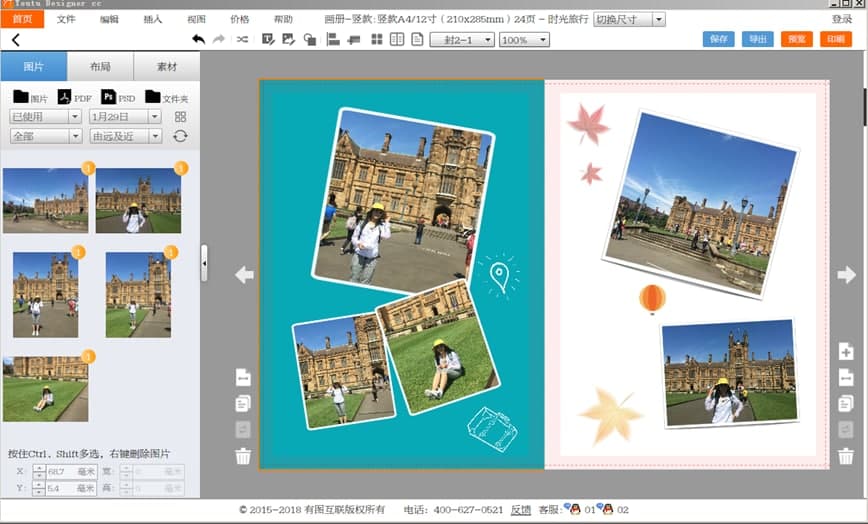Import a PSD file
Image resolution: width=868 pixels, height=524 pixels.
109,97
